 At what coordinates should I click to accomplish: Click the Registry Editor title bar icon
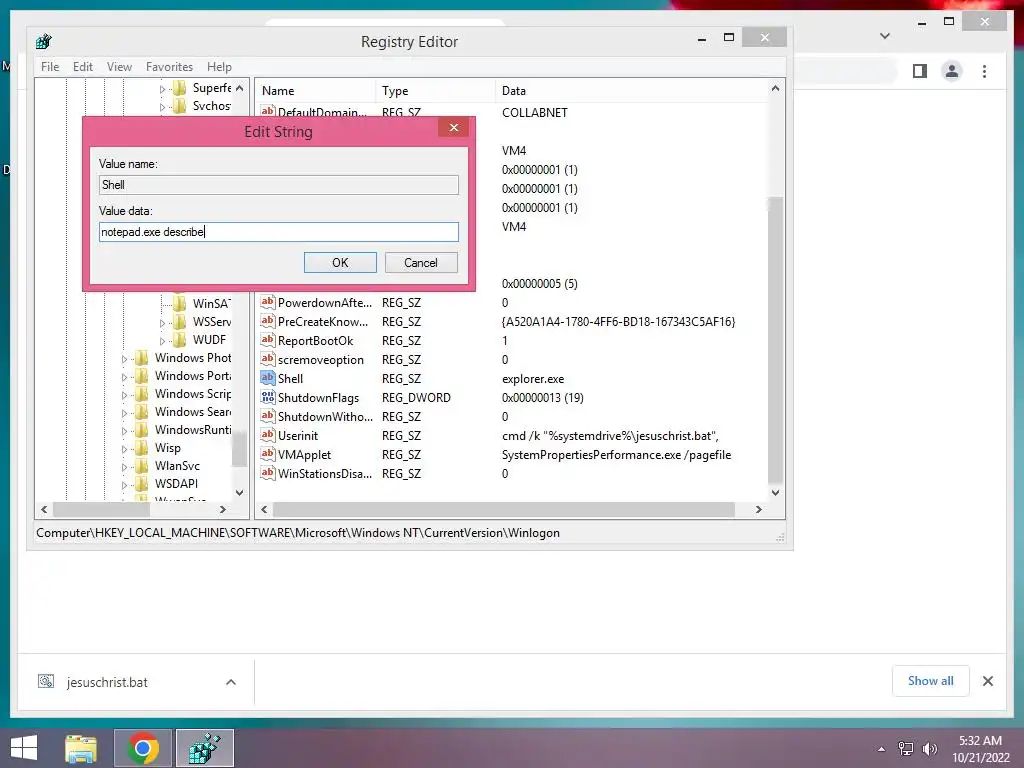[44, 42]
